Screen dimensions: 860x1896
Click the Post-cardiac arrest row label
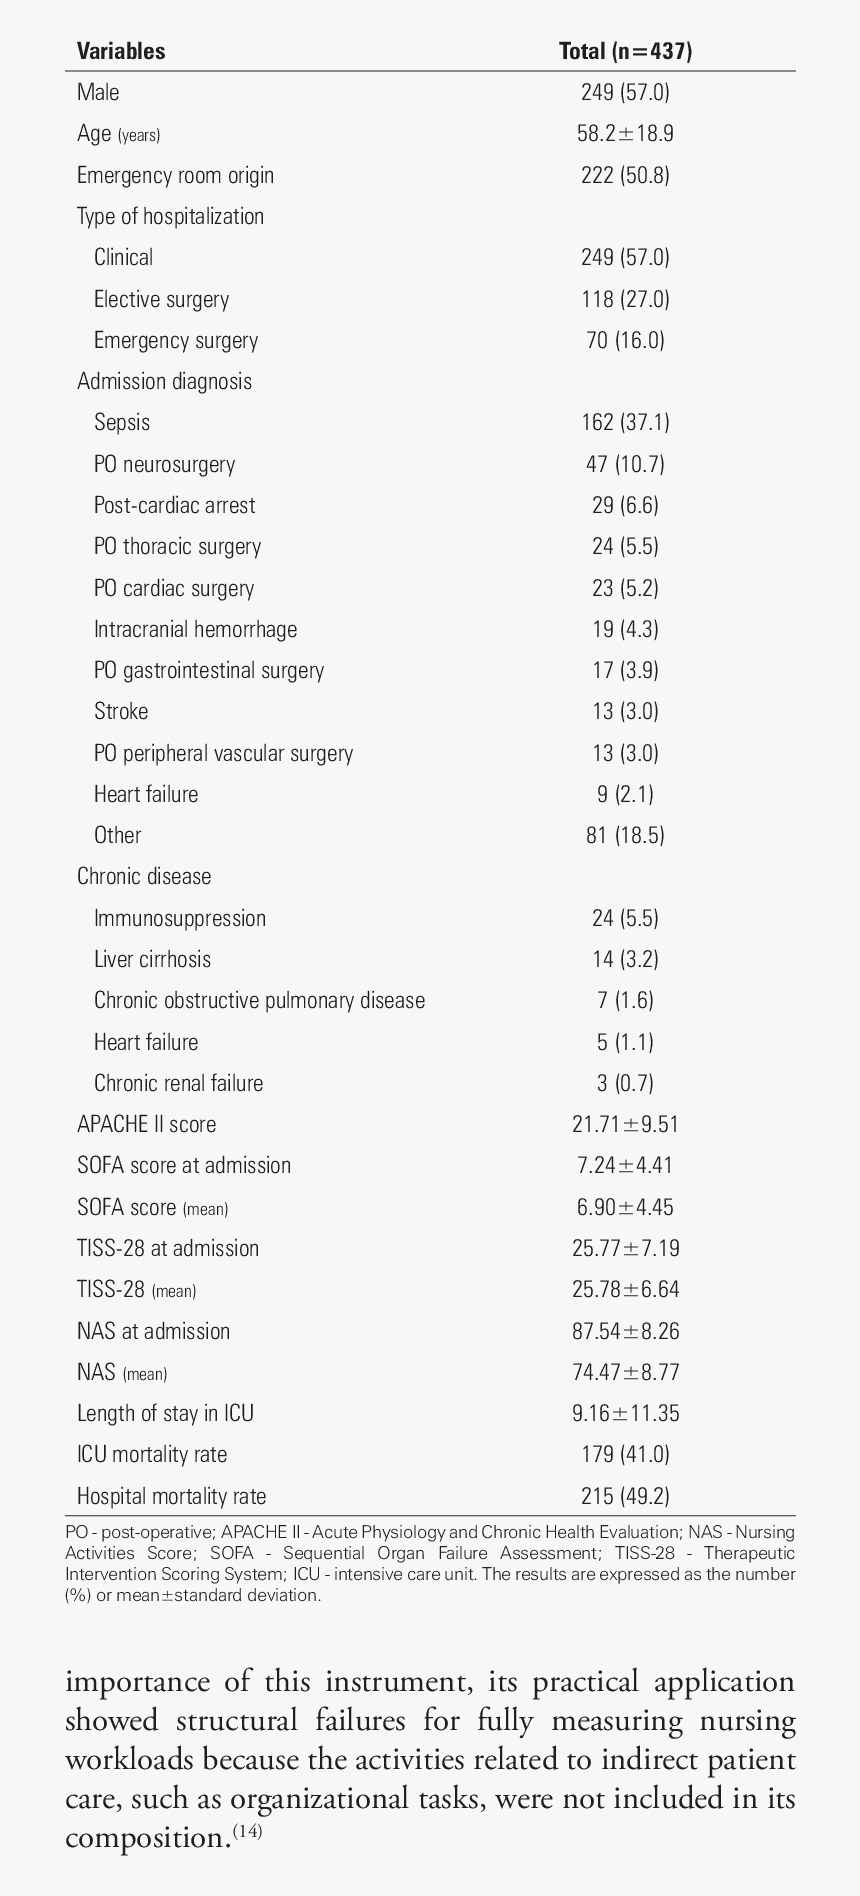point(174,505)
